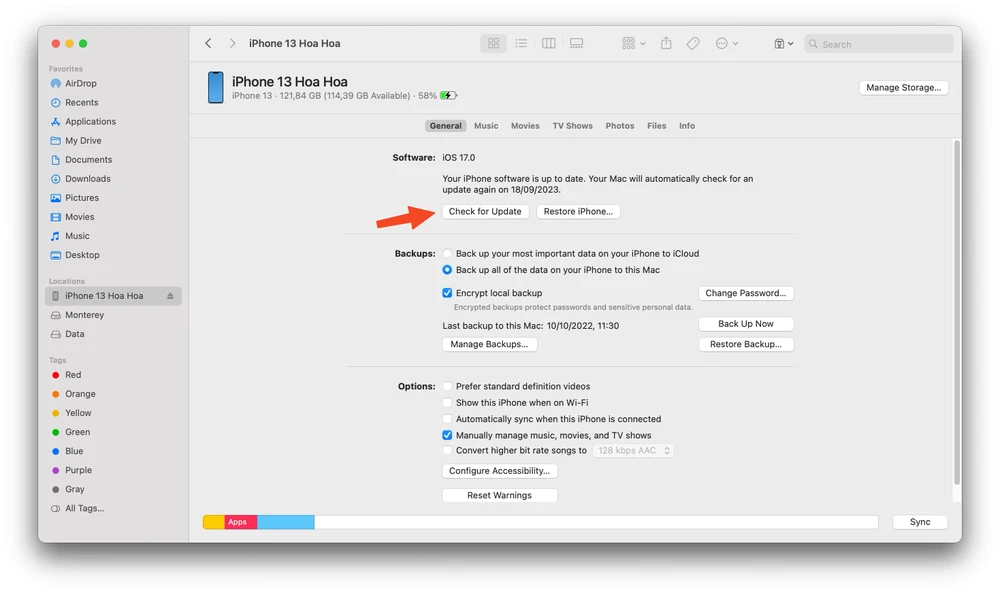The height and width of the screenshot is (593, 1000).
Task: Open the Pictures folder in the sidebar
Action: tap(85, 197)
